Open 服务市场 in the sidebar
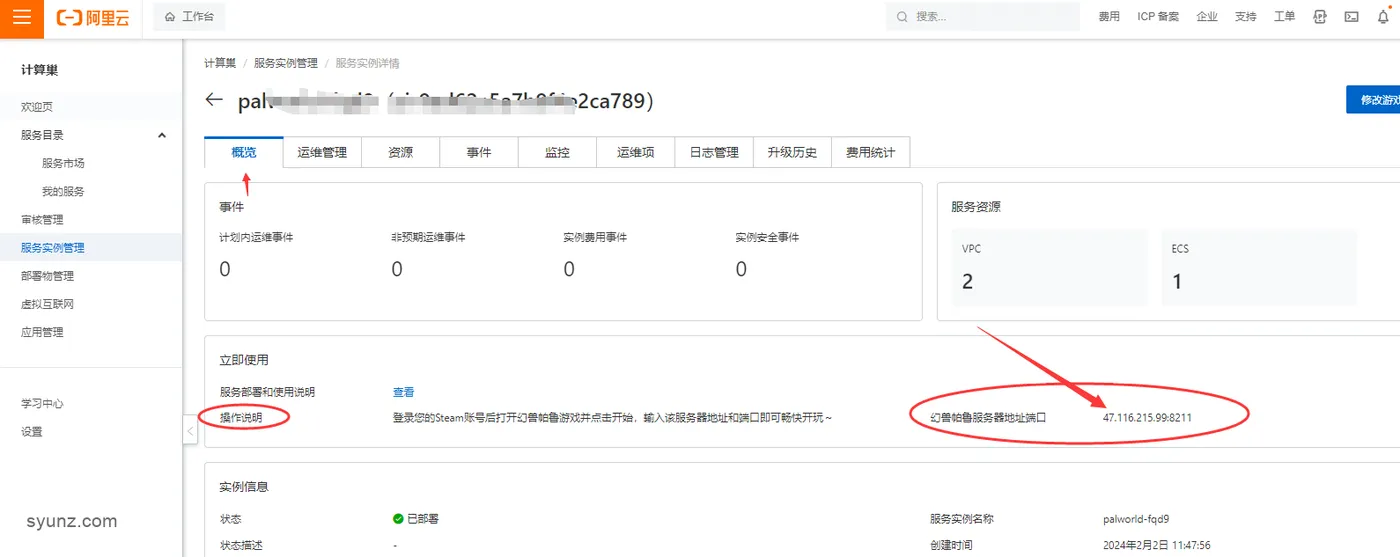 coord(63,163)
